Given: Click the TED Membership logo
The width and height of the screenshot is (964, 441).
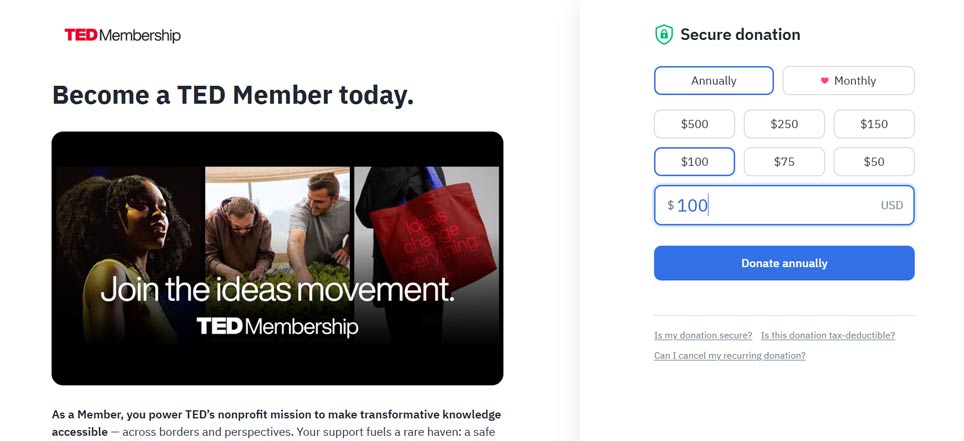Looking at the screenshot, I should tap(122, 36).
